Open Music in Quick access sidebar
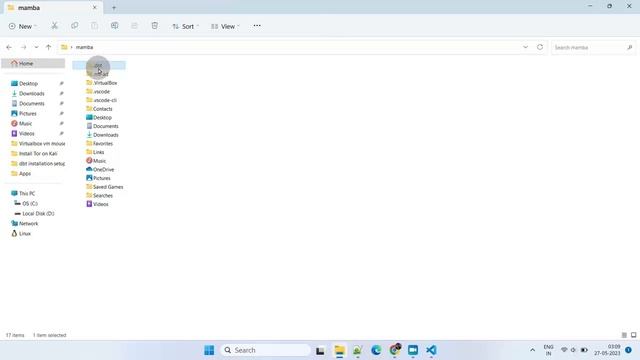The image size is (640, 360). click(x=25, y=123)
